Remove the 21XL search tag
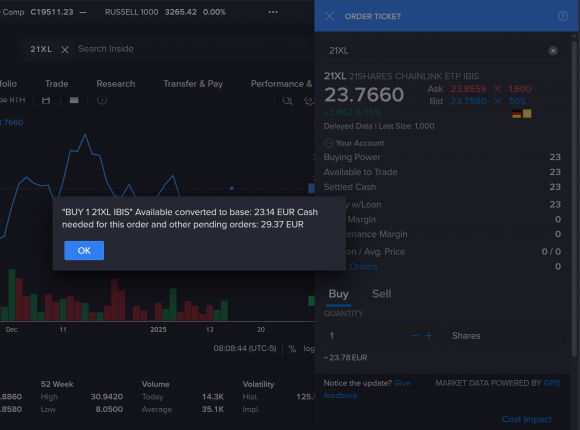Screen dimensions: 580x430 [65, 50]
